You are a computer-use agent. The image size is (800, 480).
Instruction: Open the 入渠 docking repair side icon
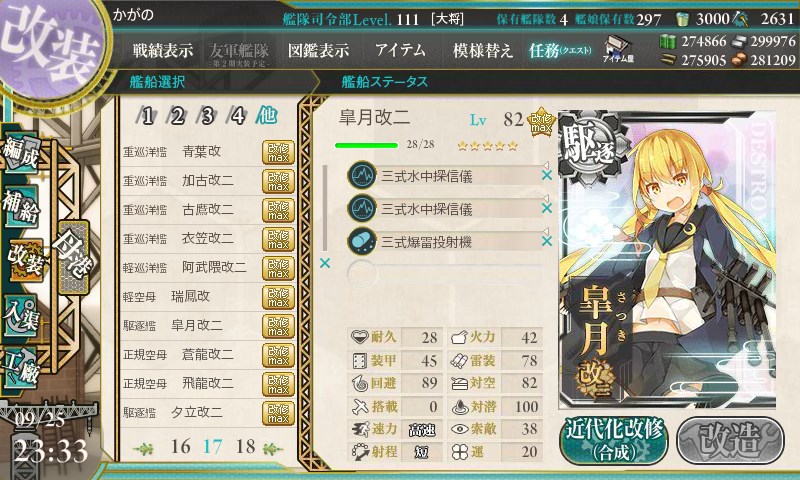point(21,317)
